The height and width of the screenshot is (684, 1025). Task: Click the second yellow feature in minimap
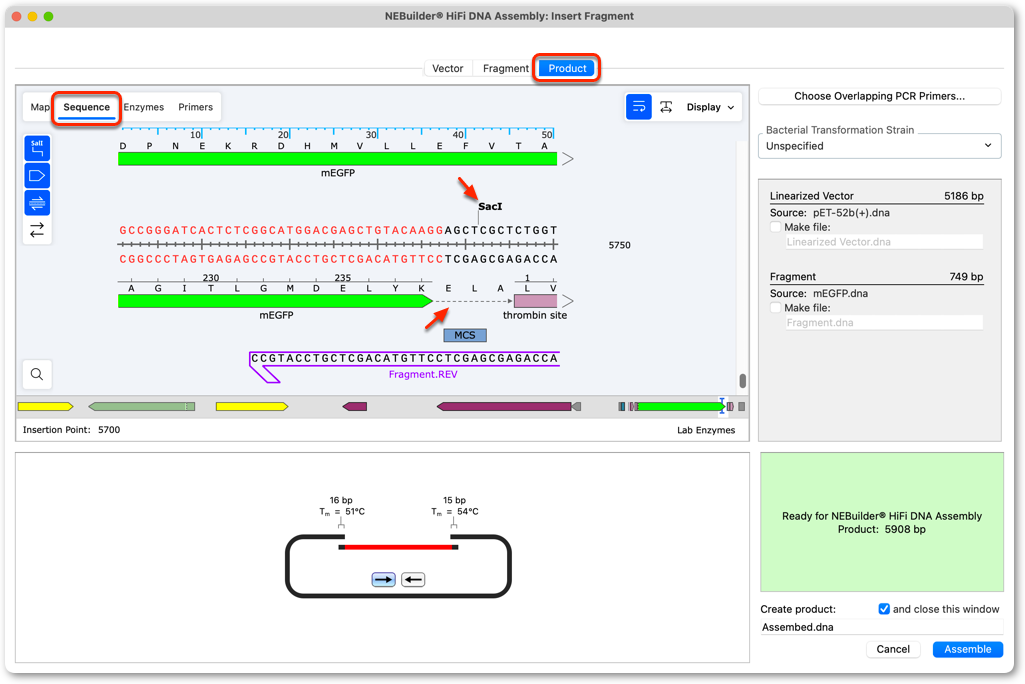coord(252,407)
